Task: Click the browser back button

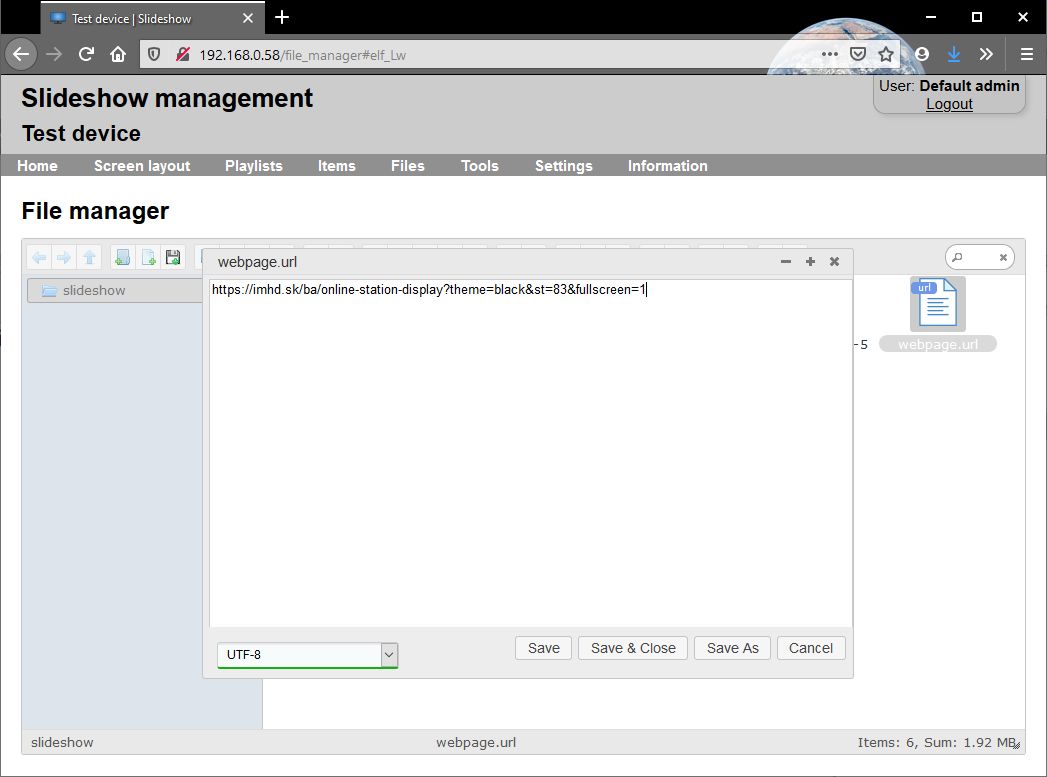Action: 21,54
